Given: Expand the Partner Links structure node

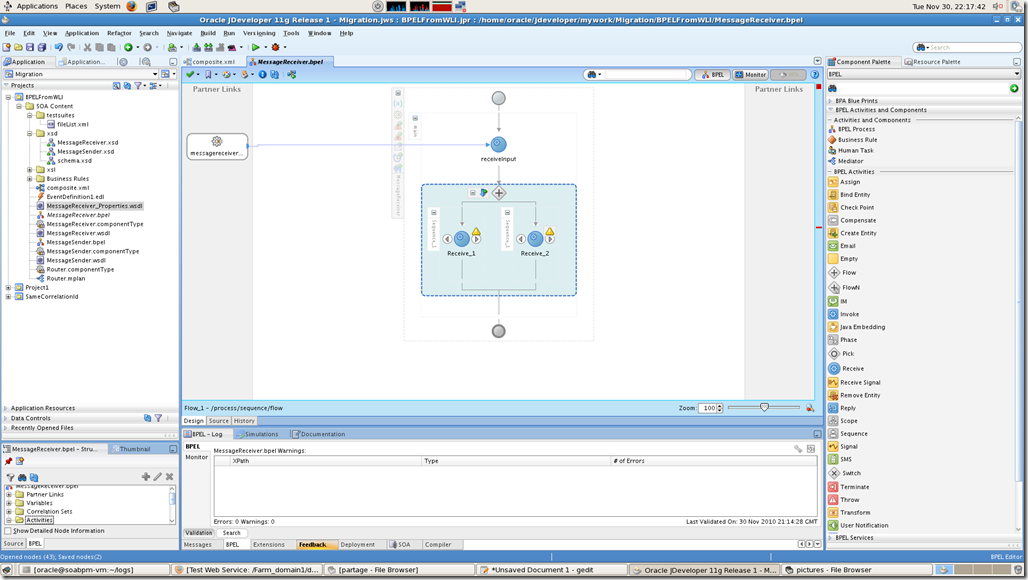Looking at the screenshot, I should point(9,495).
